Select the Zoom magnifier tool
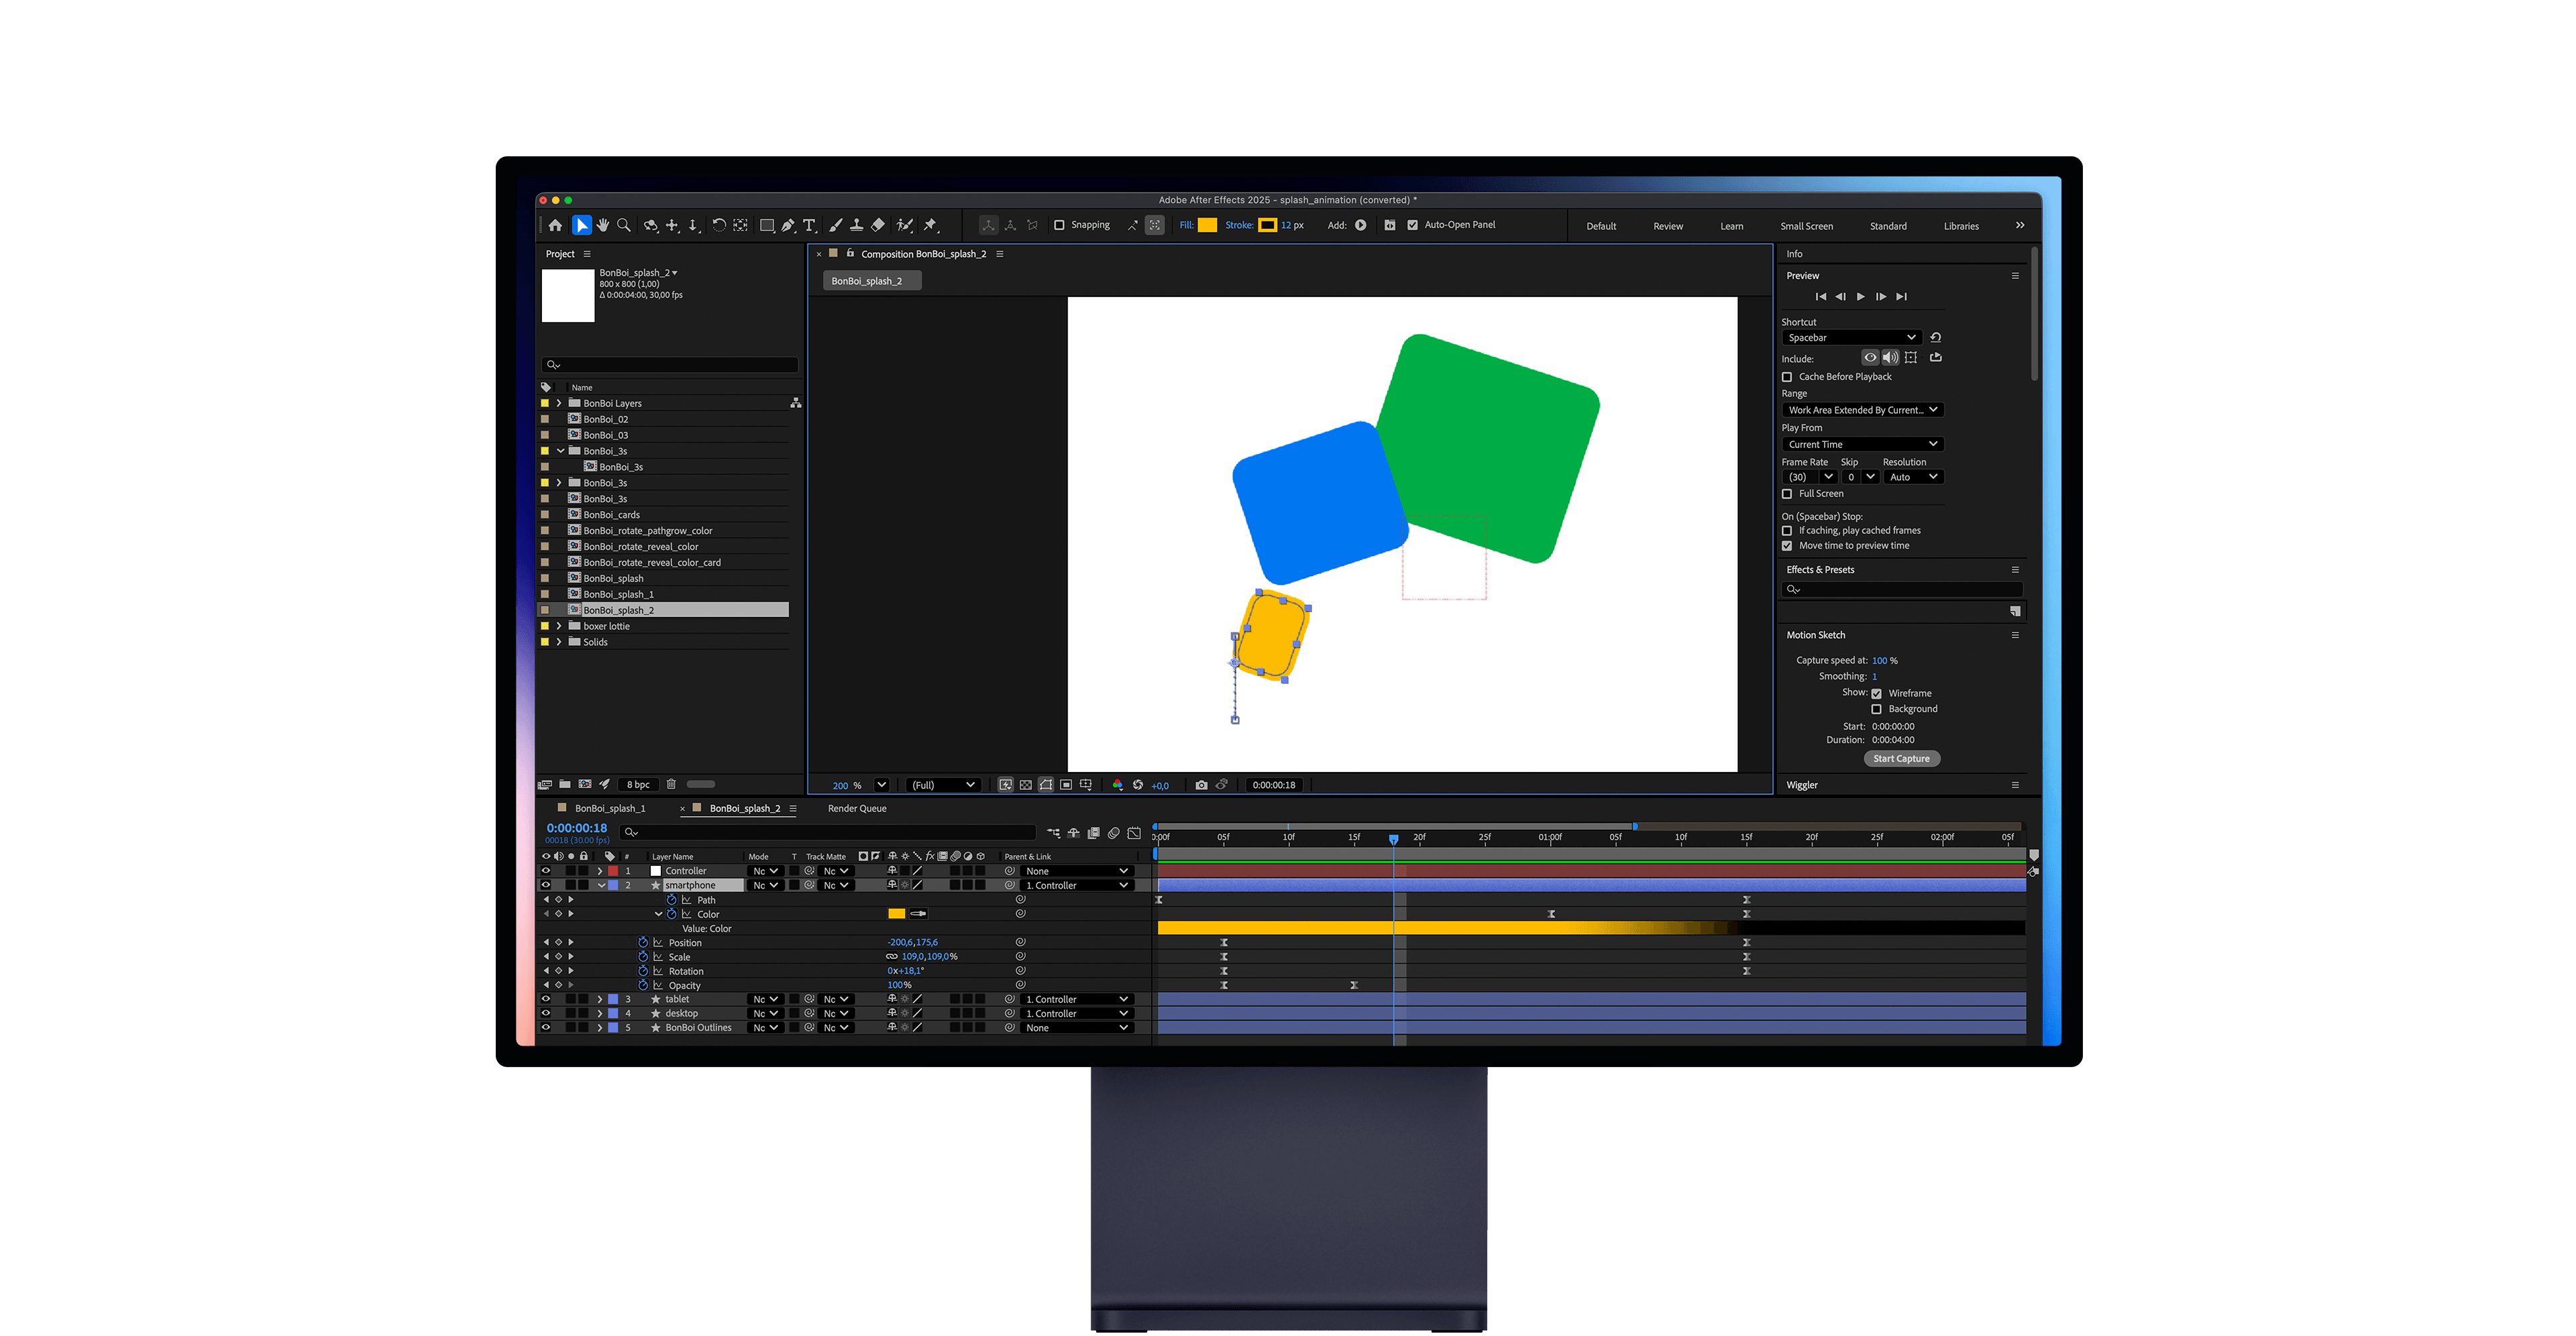The image size is (2576, 1336). point(624,226)
